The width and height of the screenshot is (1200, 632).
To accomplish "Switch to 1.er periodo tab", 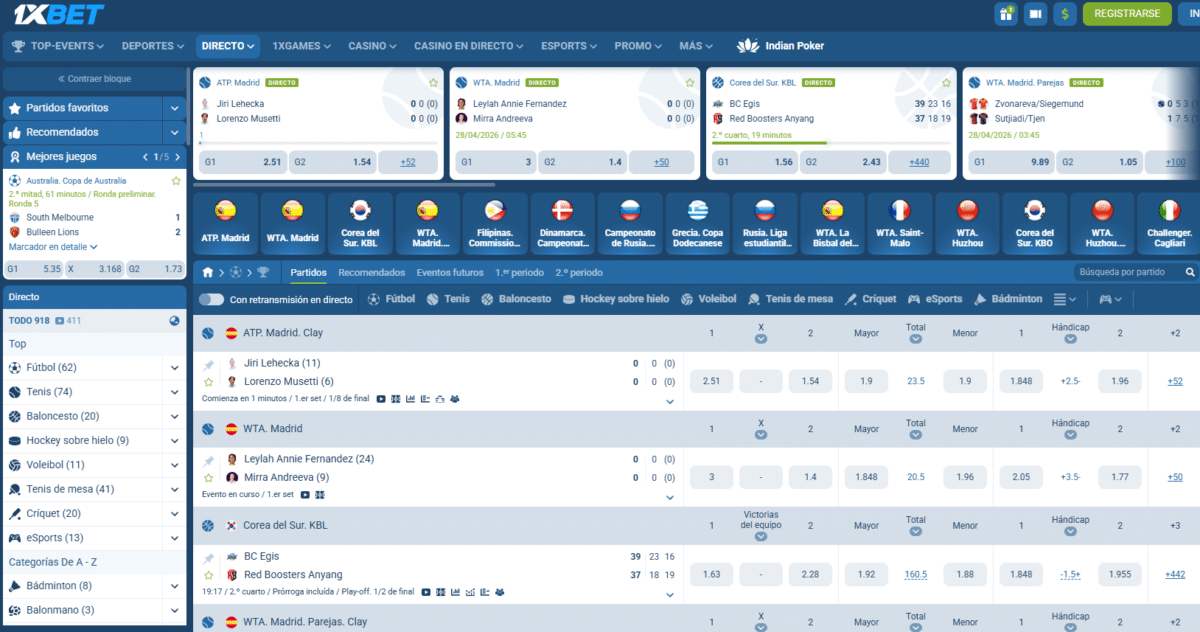I will 519,272.
